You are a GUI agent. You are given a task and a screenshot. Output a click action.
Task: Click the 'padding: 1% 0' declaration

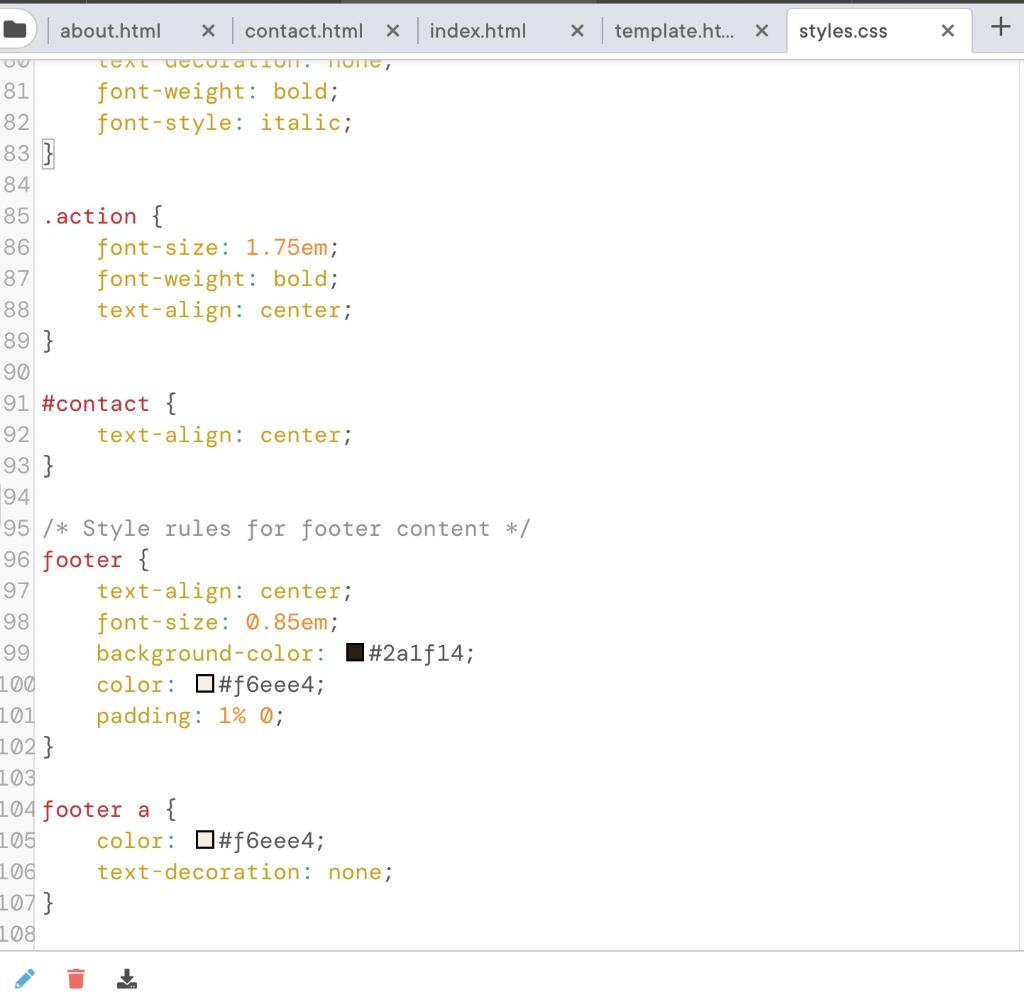(190, 716)
